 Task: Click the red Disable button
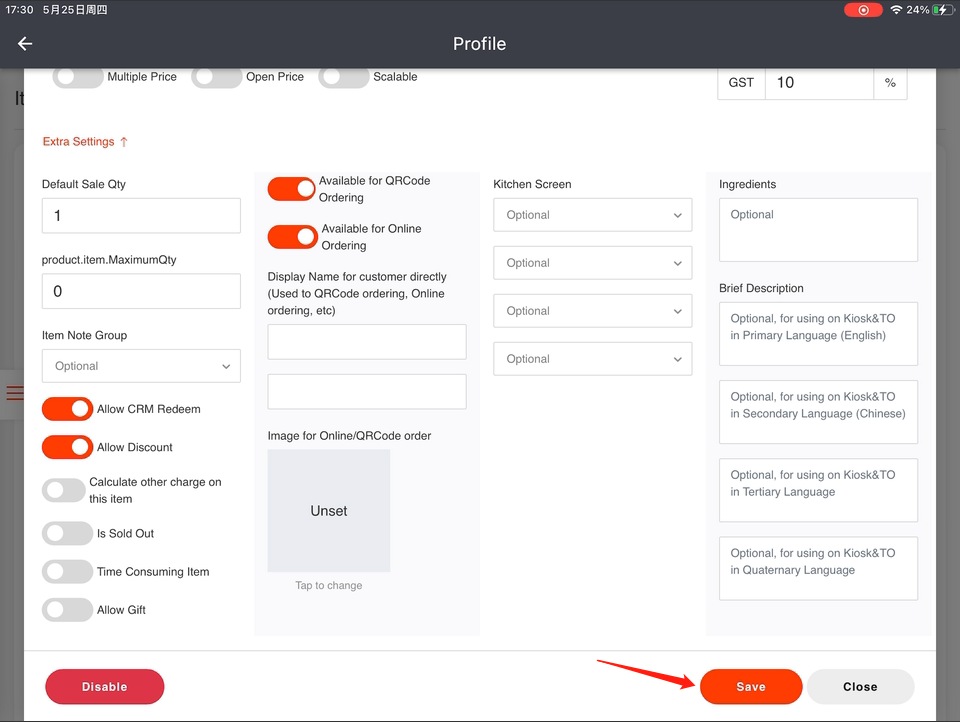point(104,687)
